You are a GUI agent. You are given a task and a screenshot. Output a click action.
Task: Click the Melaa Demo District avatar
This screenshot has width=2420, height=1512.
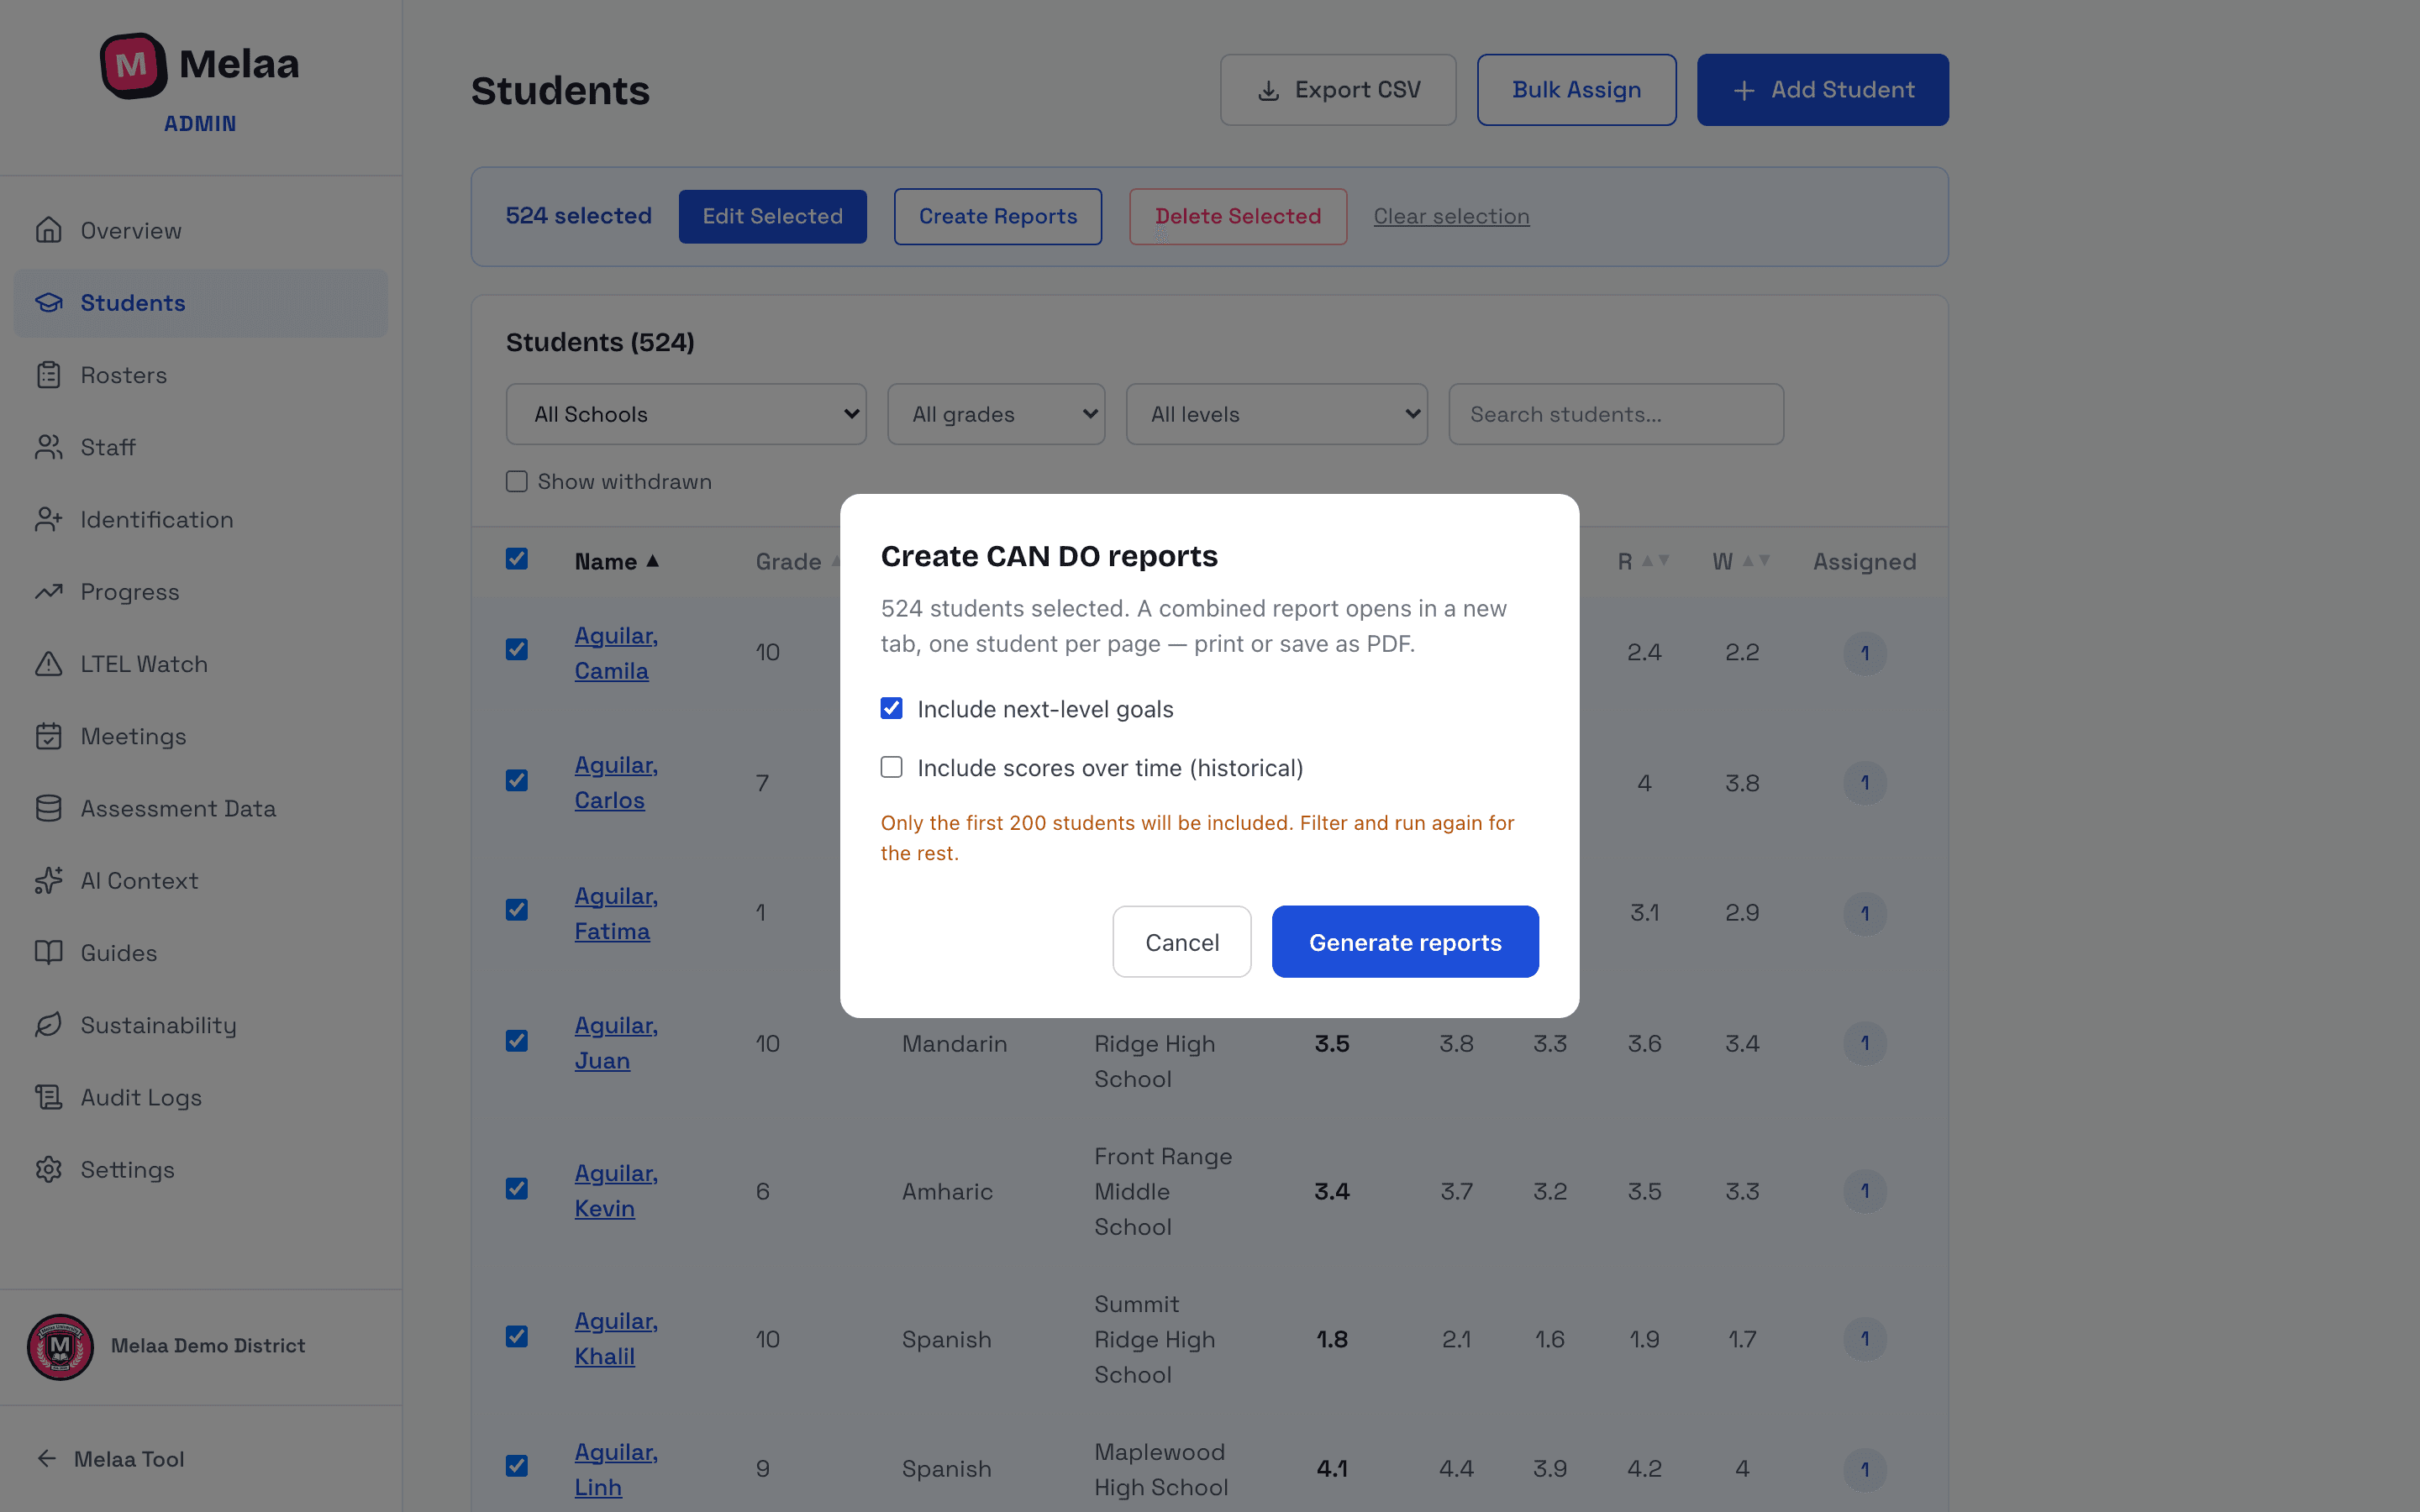click(x=60, y=1346)
